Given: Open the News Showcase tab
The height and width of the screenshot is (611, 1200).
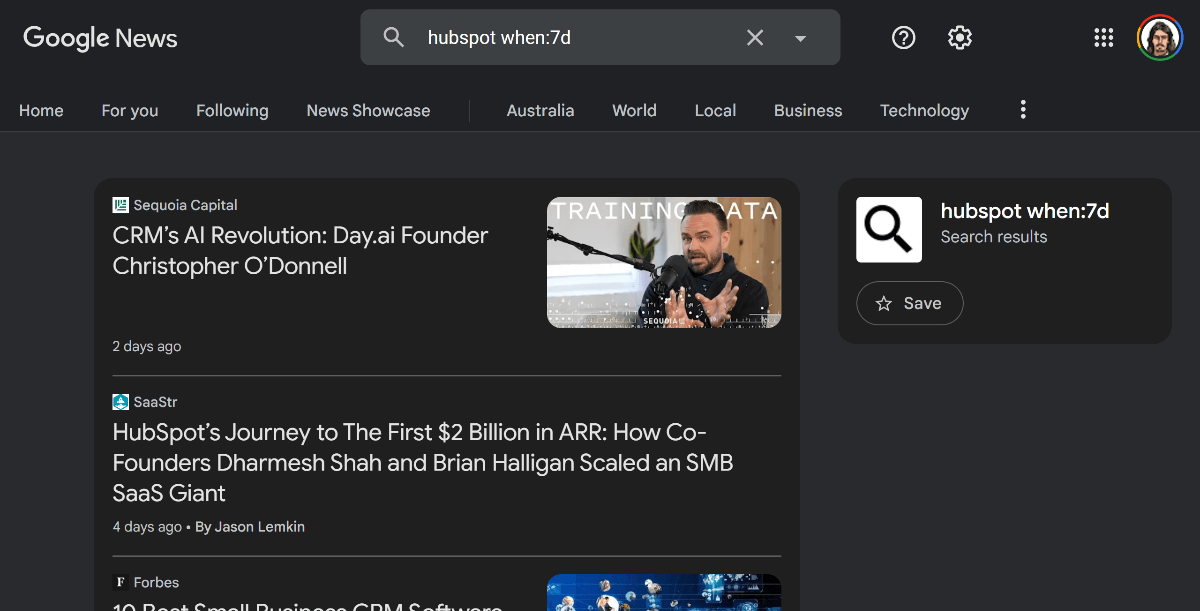Looking at the screenshot, I should pos(368,111).
